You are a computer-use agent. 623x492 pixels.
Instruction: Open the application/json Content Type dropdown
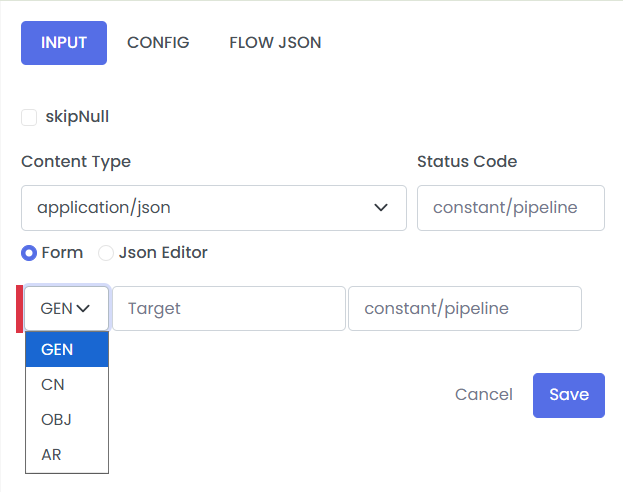click(213, 208)
